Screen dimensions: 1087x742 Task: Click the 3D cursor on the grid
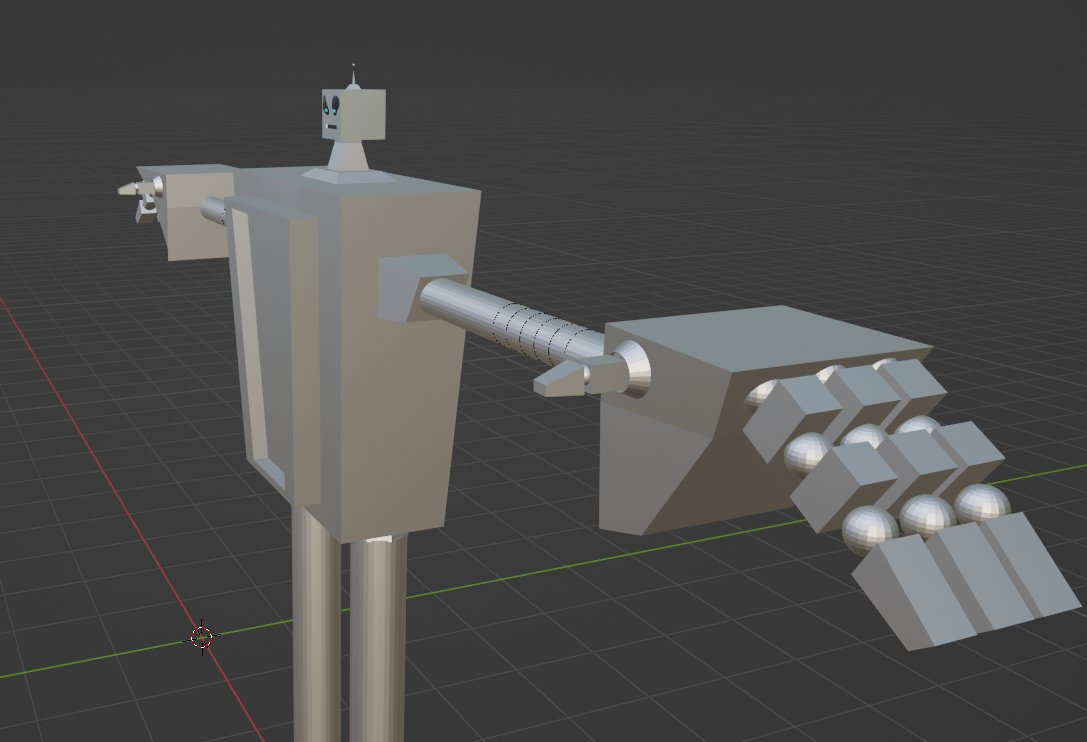coord(202,636)
